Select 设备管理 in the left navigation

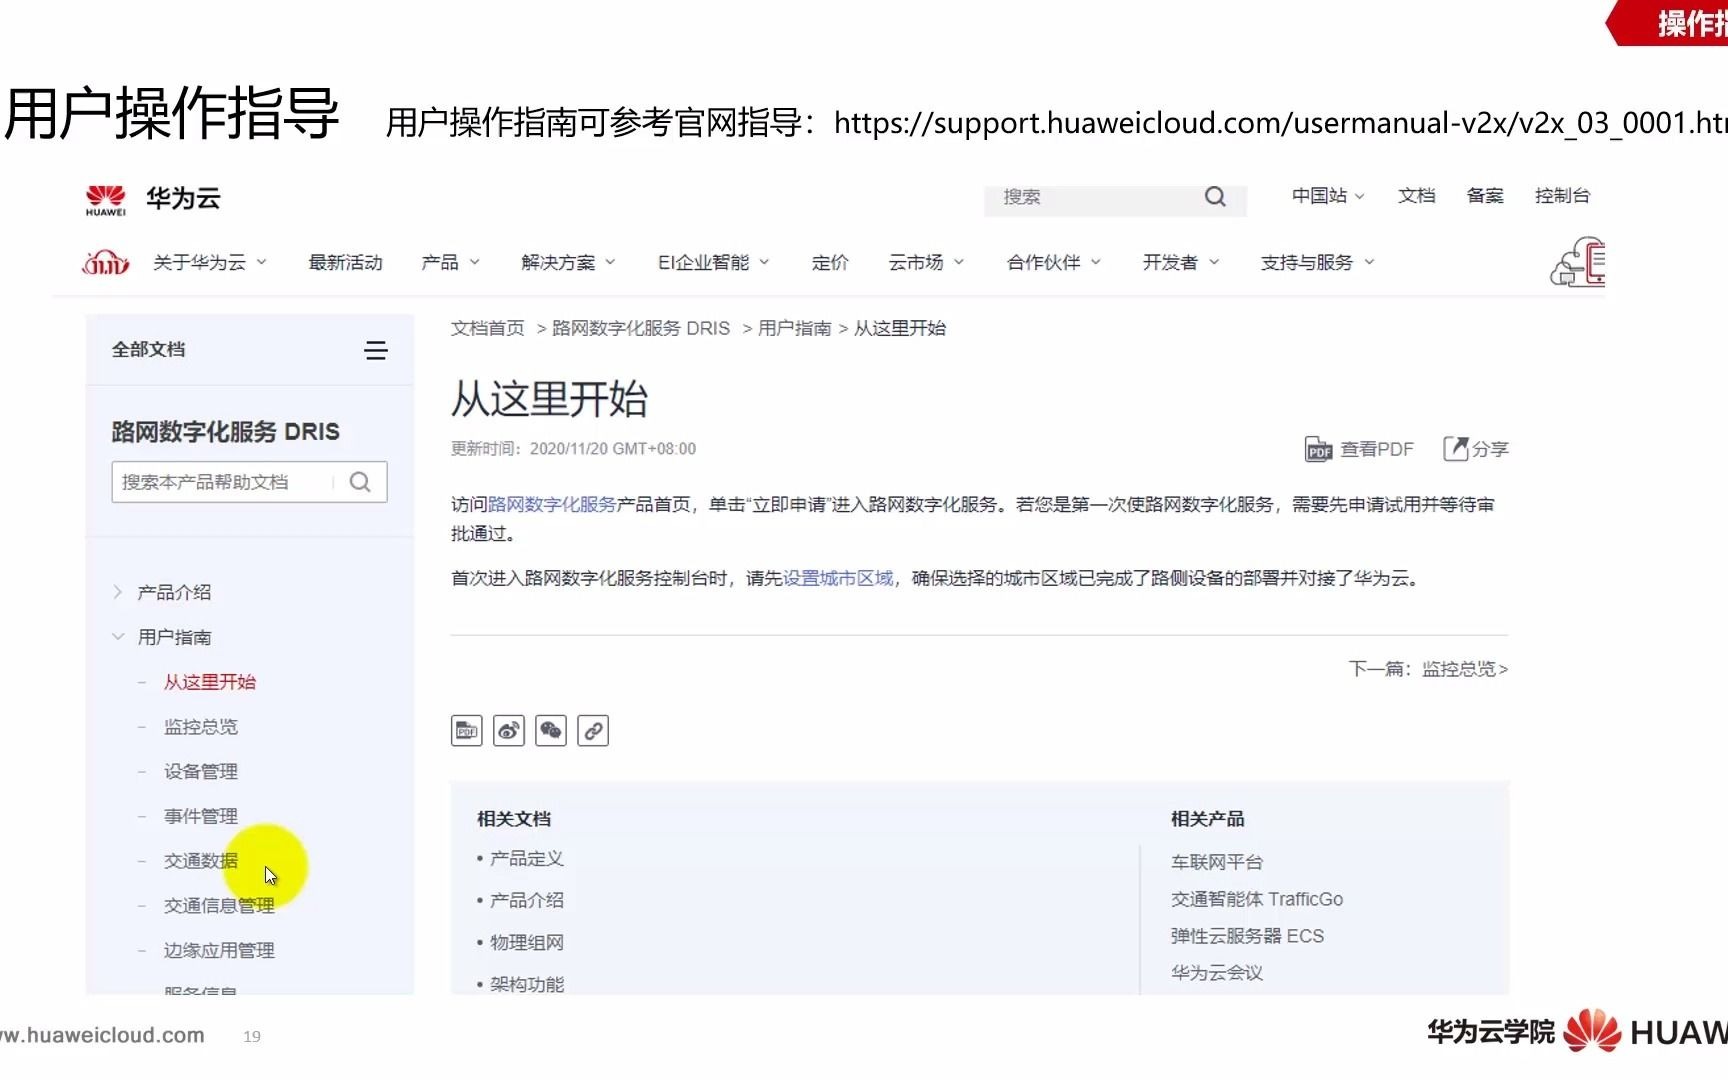(200, 771)
